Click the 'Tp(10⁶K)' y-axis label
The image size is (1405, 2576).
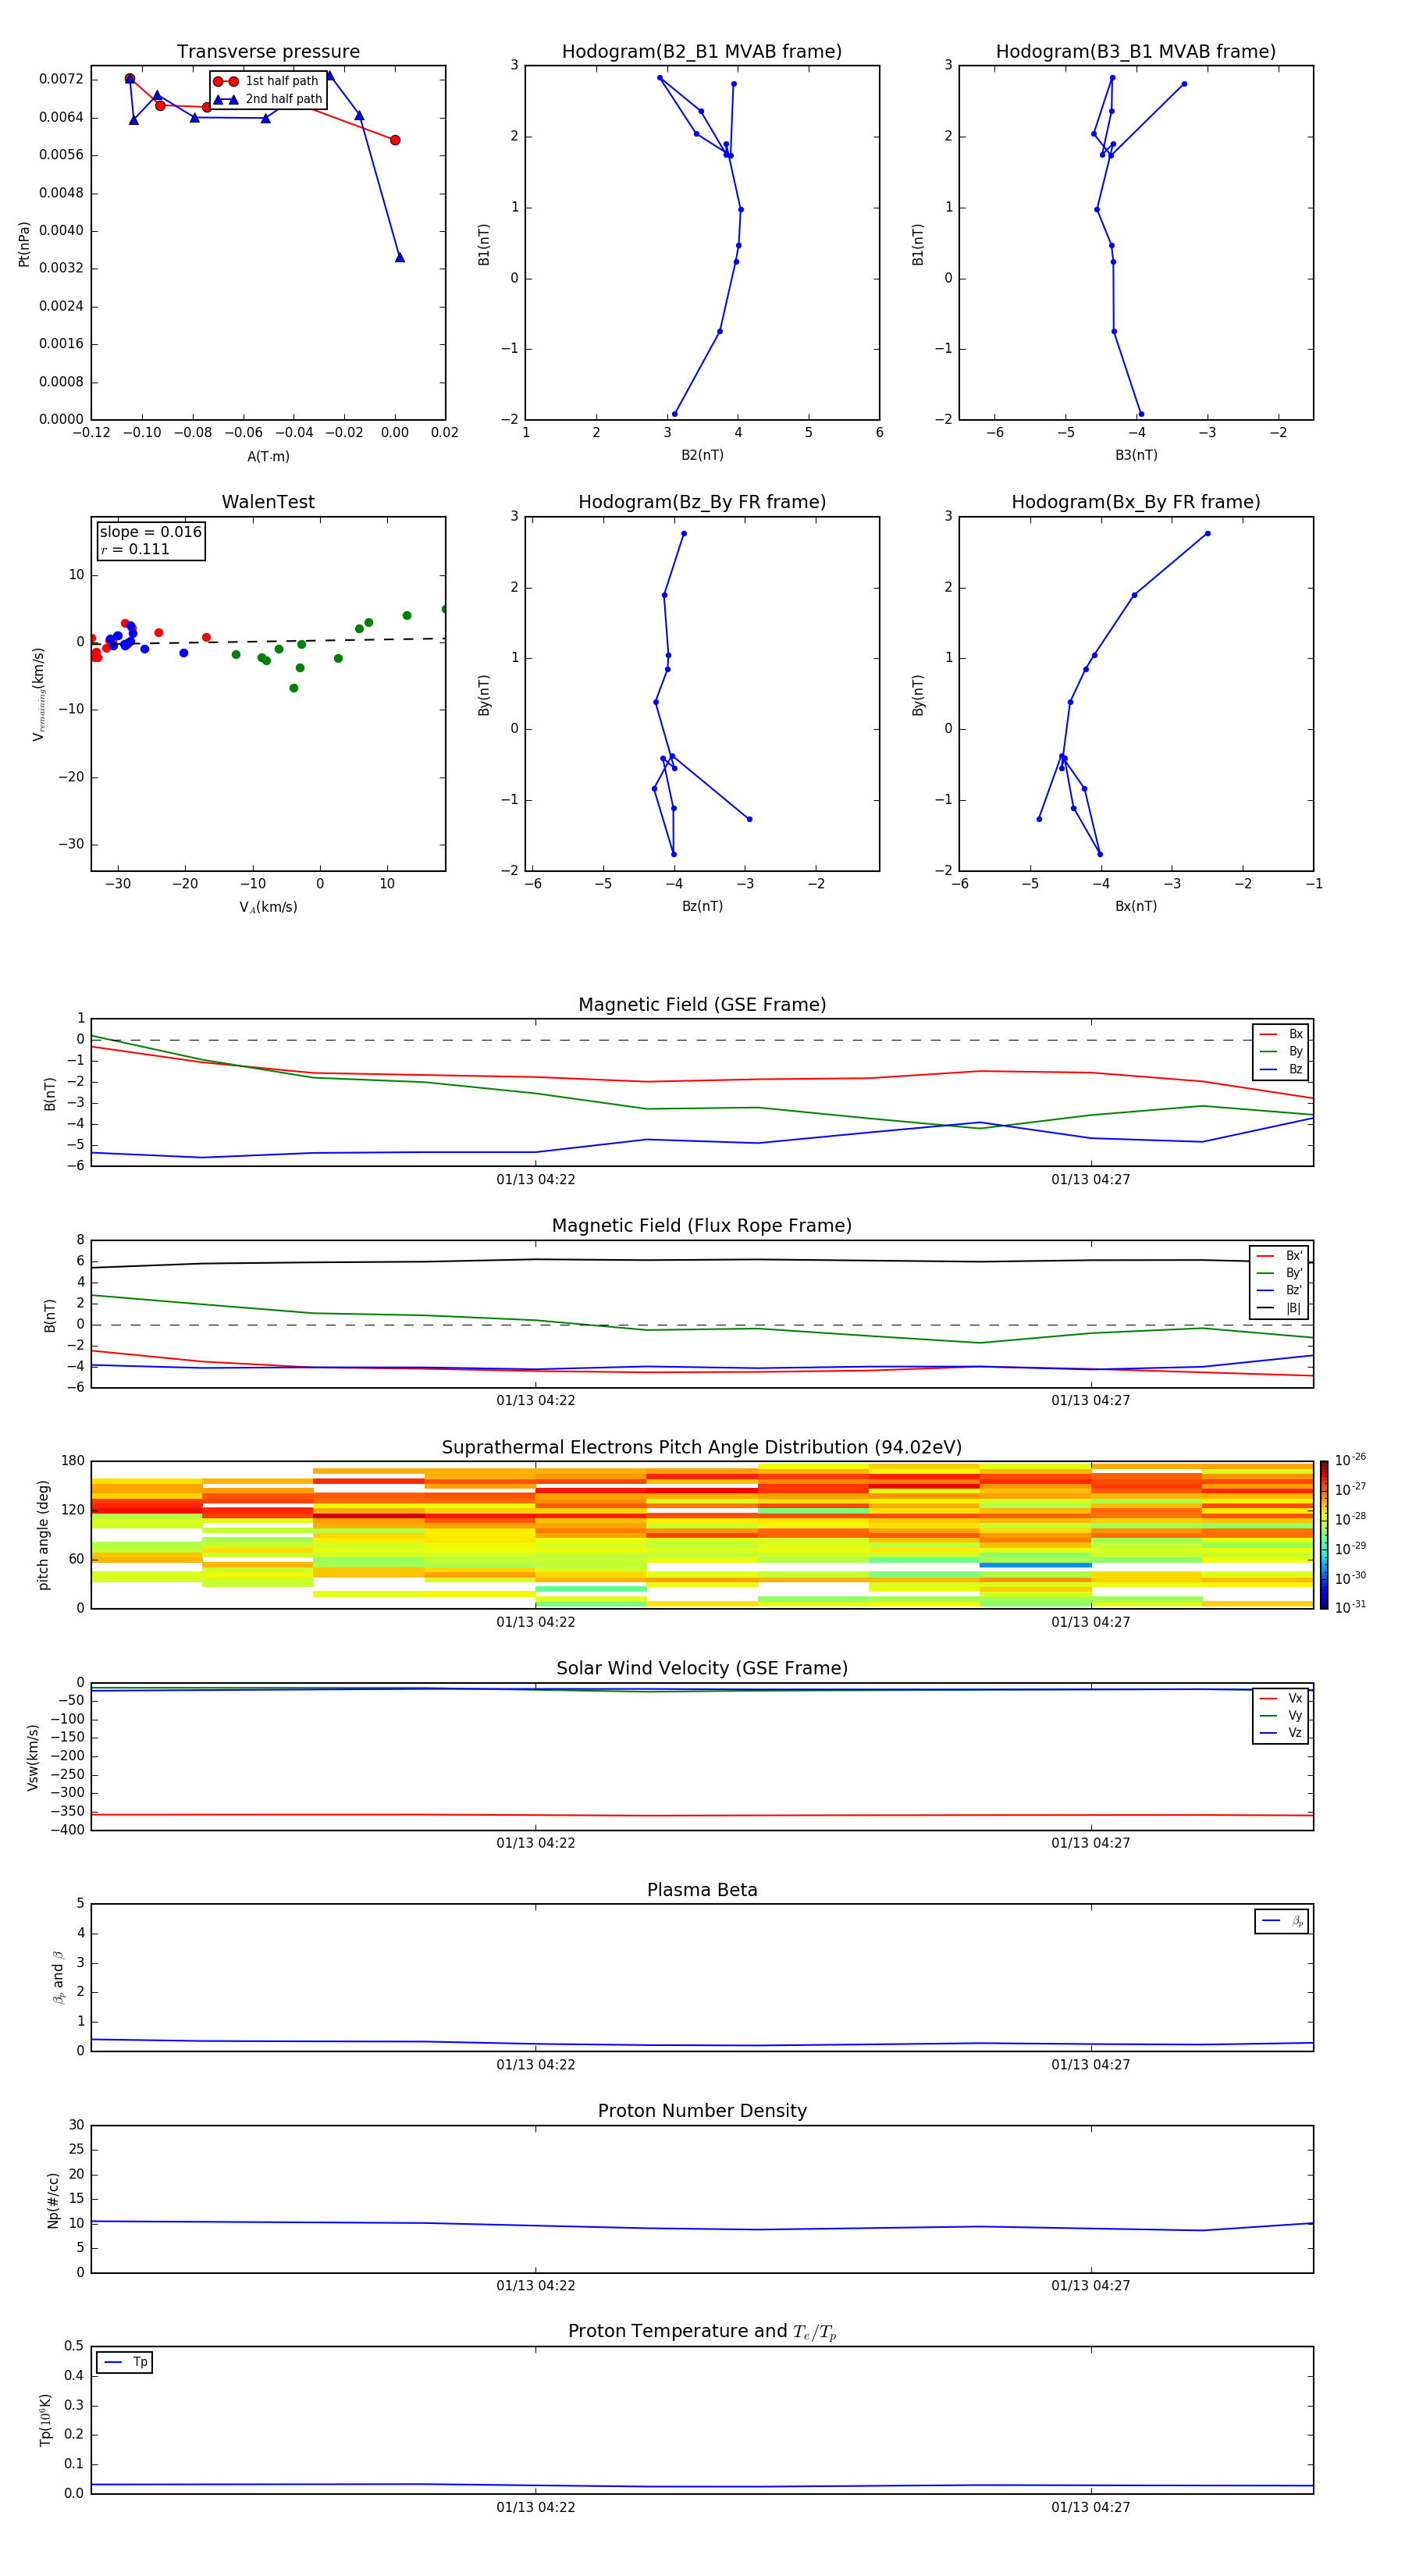point(45,2420)
